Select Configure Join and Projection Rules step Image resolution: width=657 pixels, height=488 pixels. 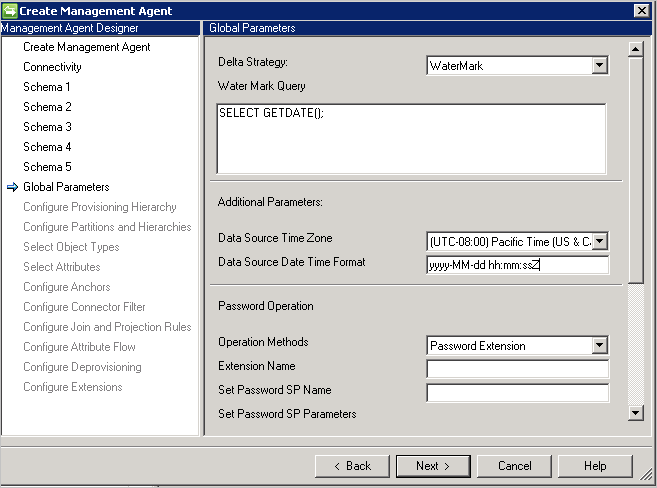(107, 327)
